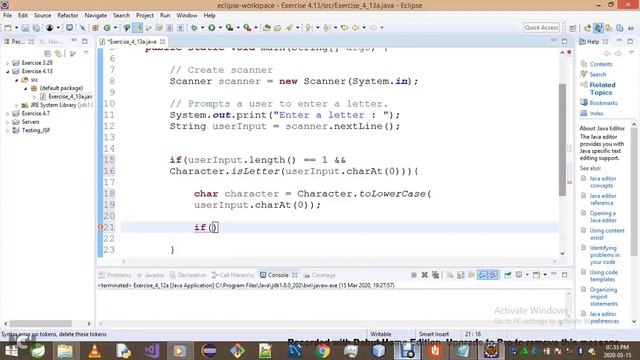Collapse the src folder node
The image size is (640, 360).
(17, 80)
